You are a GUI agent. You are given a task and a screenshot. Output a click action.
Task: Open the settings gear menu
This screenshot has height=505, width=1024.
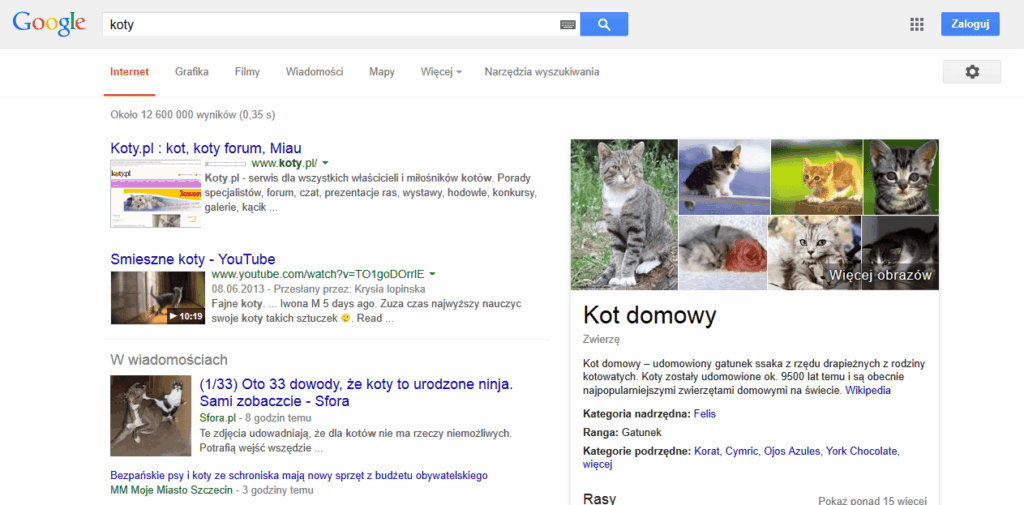[972, 72]
